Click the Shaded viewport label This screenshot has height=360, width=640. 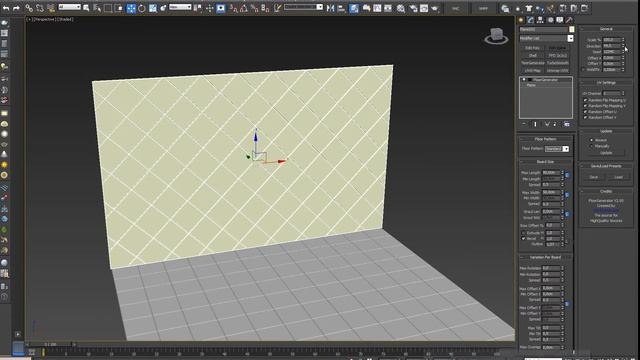tap(65, 19)
